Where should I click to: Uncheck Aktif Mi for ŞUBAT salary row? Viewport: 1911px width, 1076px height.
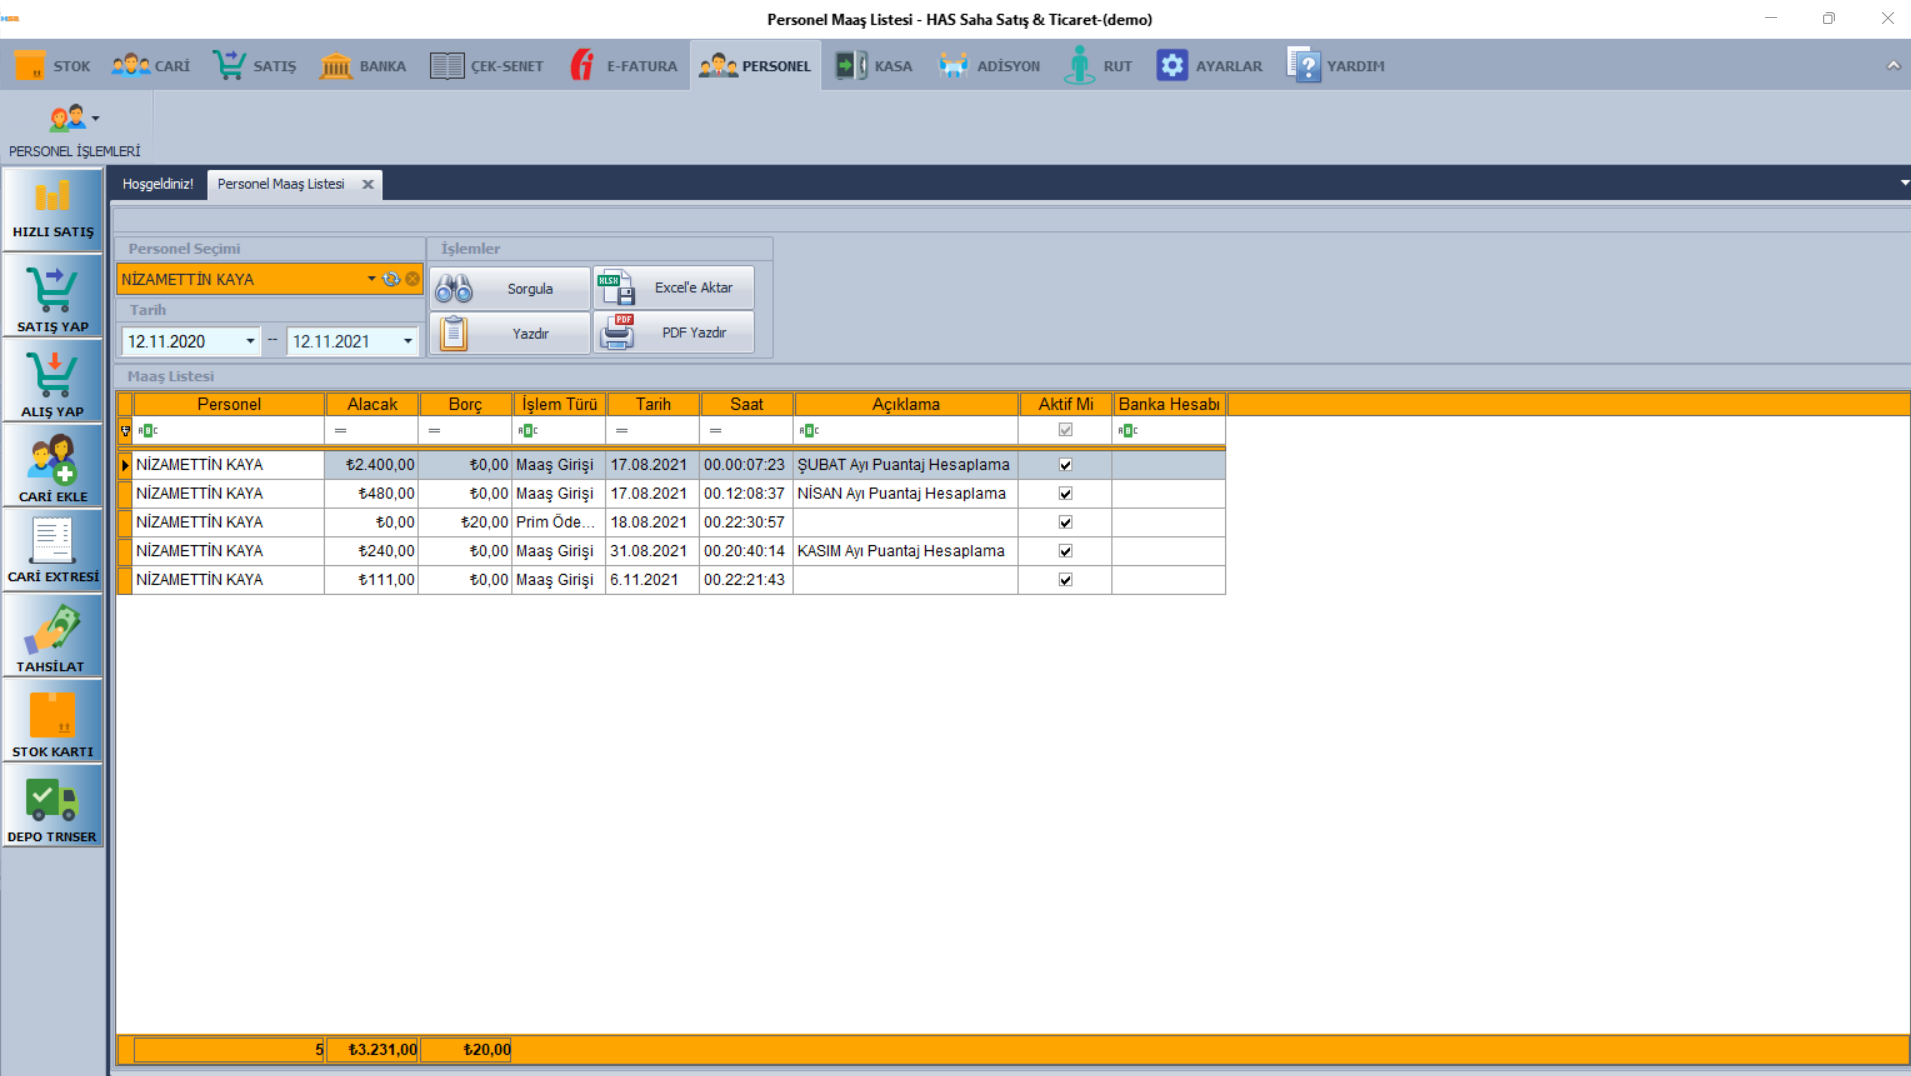click(1065, 465)
